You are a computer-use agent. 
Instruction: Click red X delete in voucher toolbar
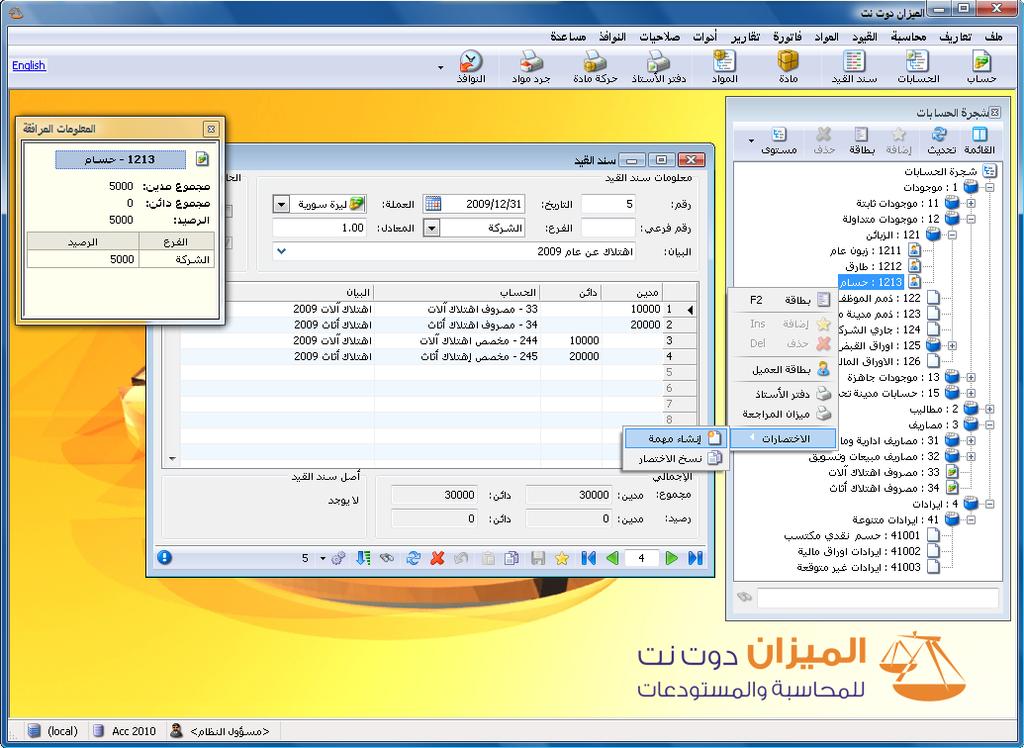pyautogui.click(x=437, y=558)
